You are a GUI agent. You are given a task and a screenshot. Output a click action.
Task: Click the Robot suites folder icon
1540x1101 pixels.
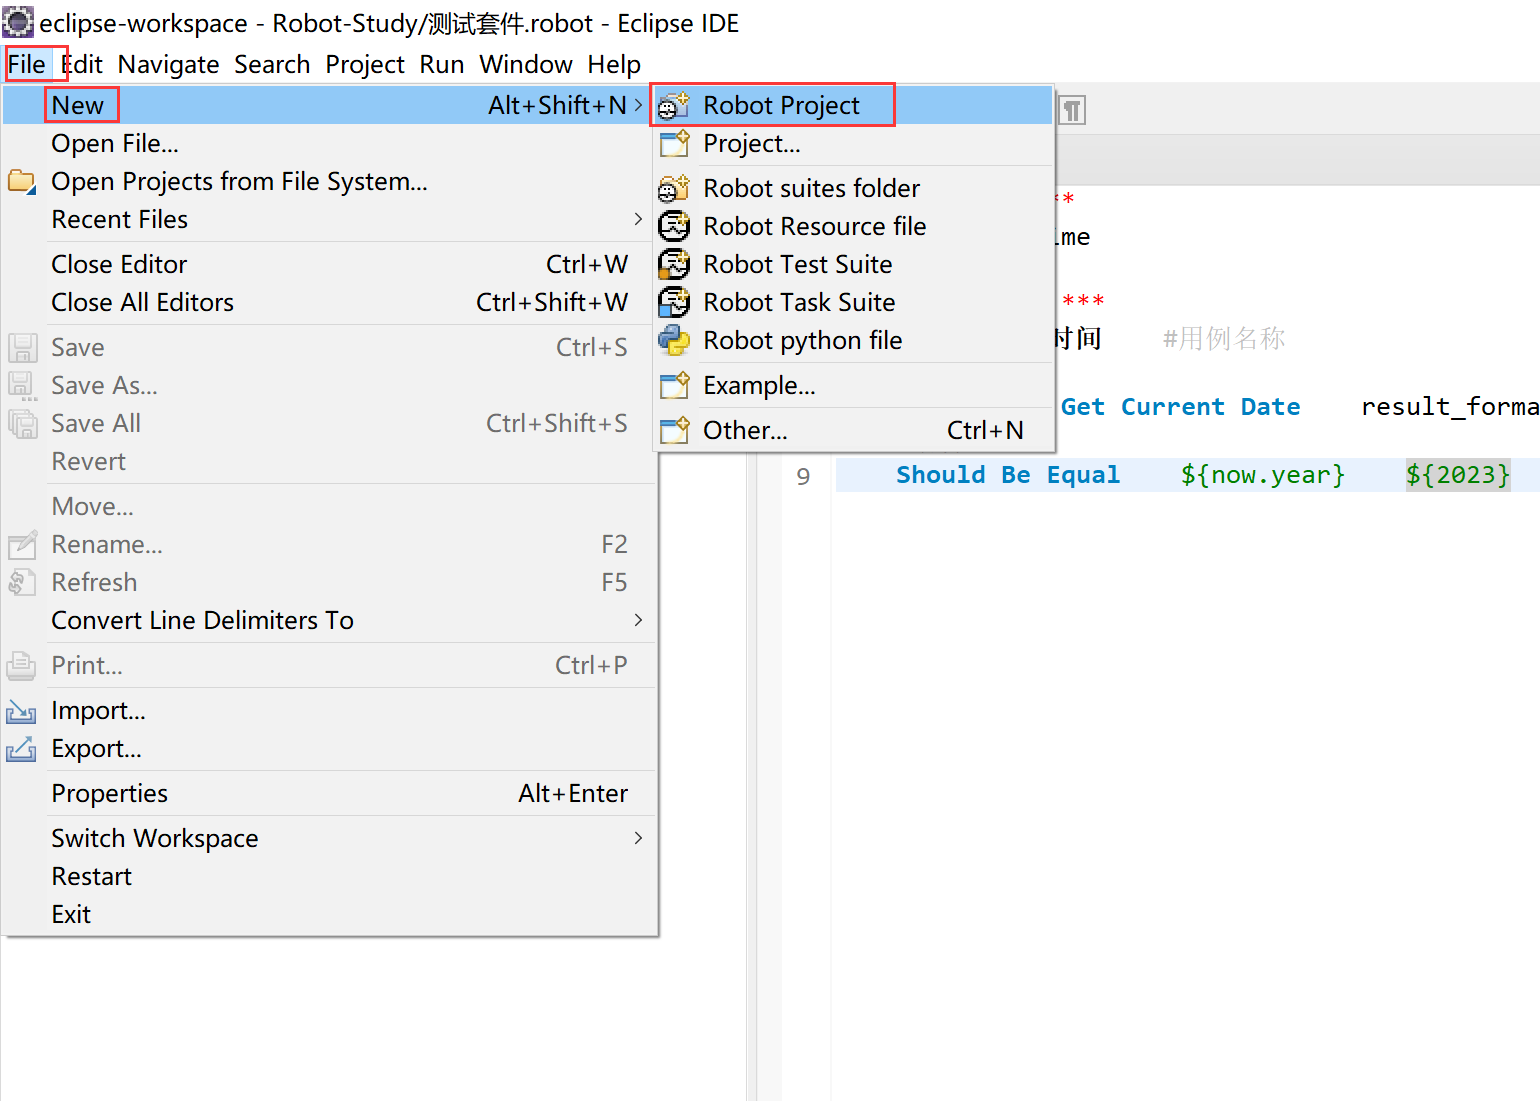tap(674, 188)
